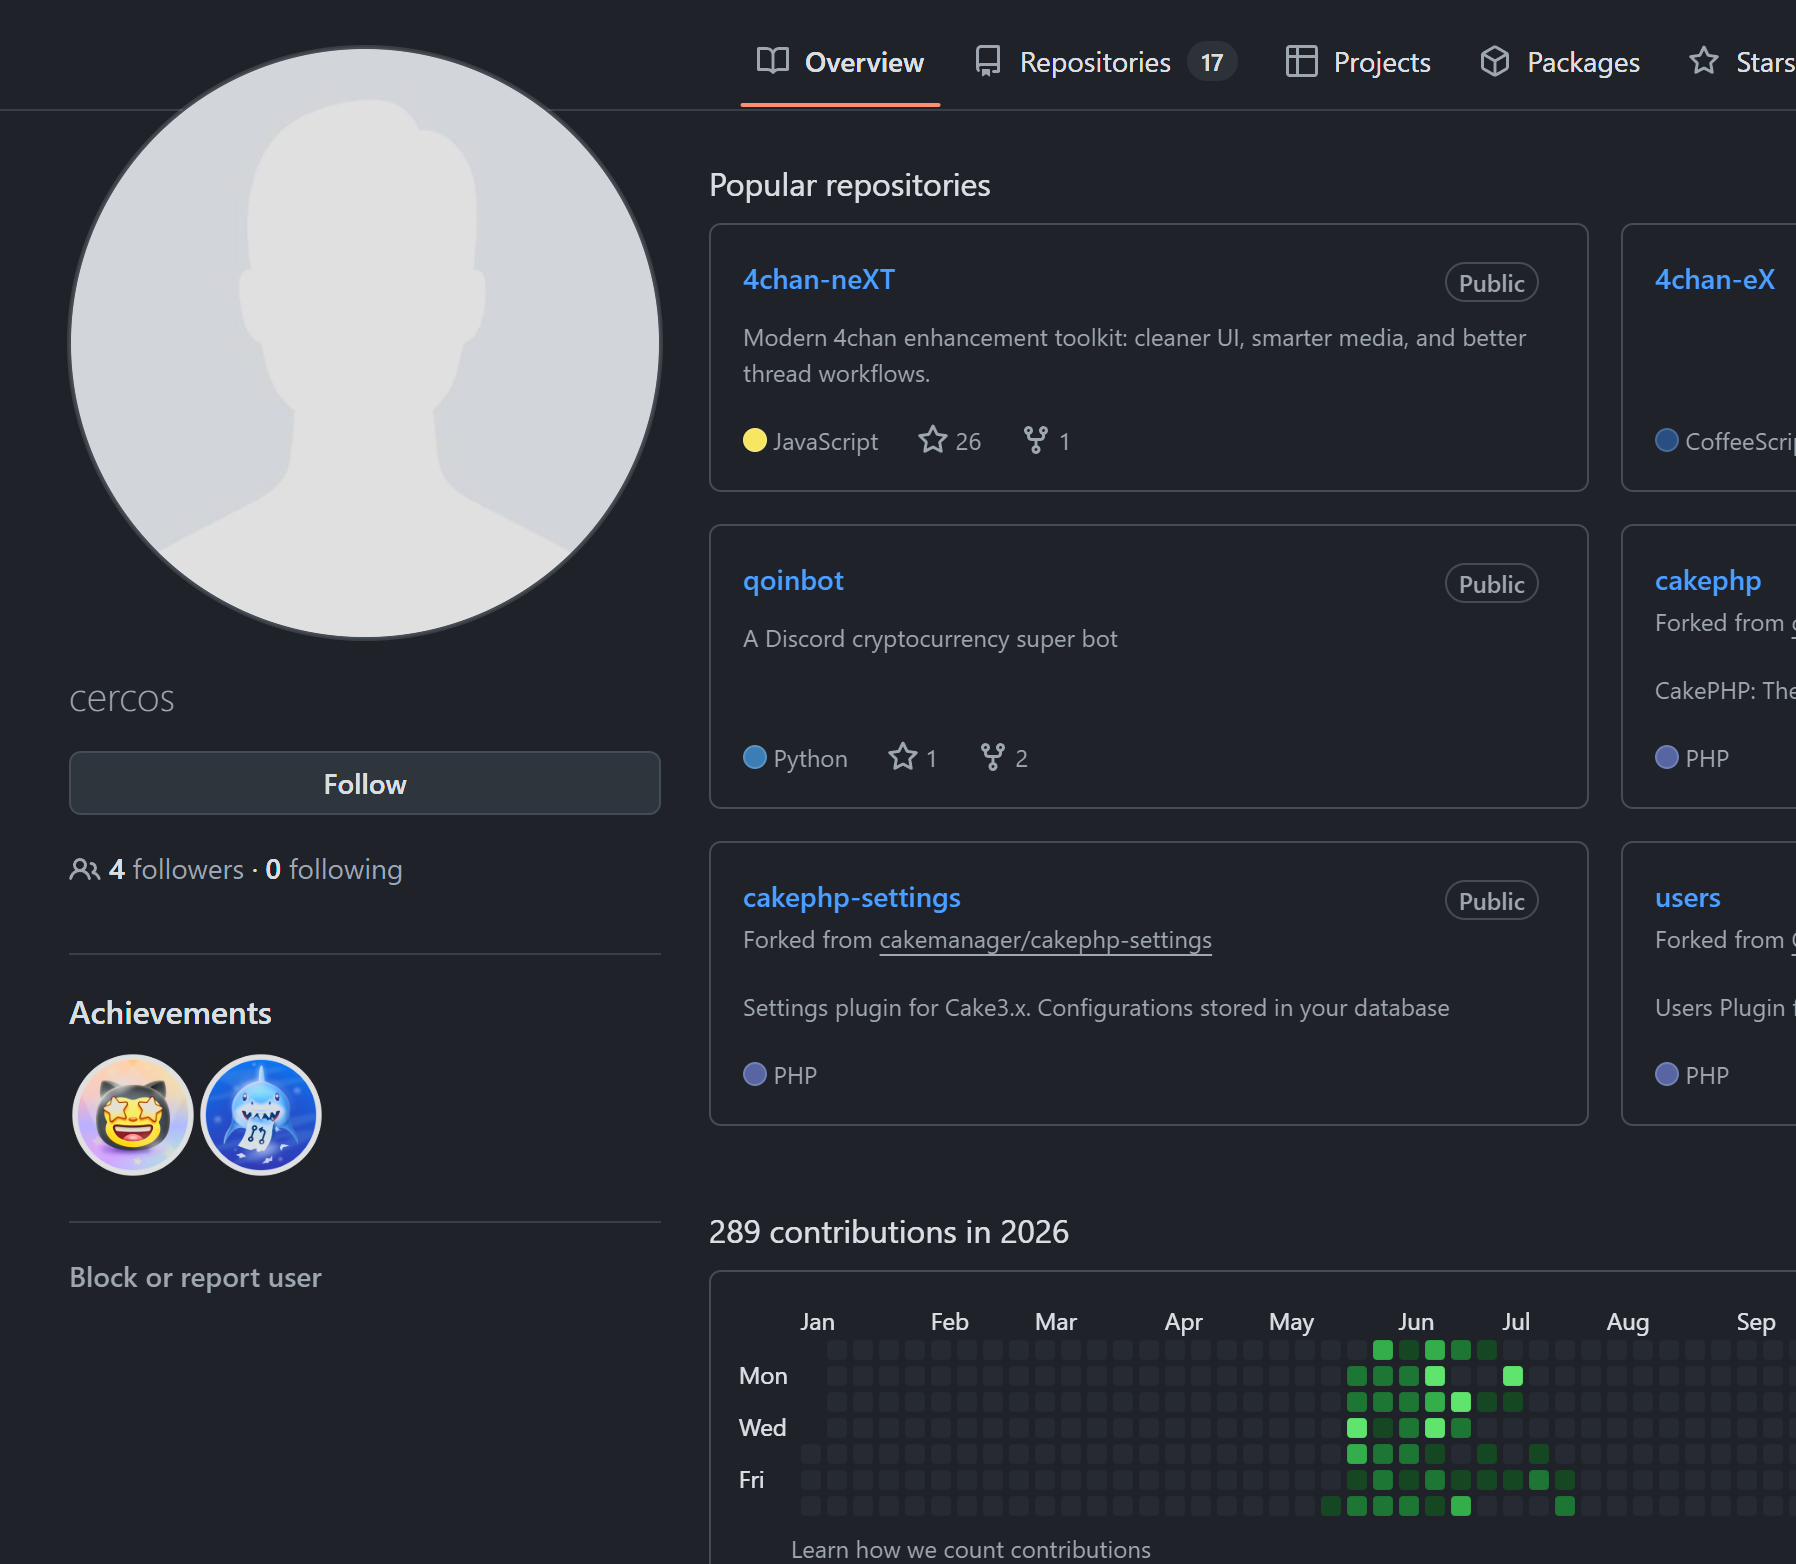This screenshot has height=1564, width=1796.
Task: Click the Public badge on 4chan-neXT
Action: pos(1491,283)
